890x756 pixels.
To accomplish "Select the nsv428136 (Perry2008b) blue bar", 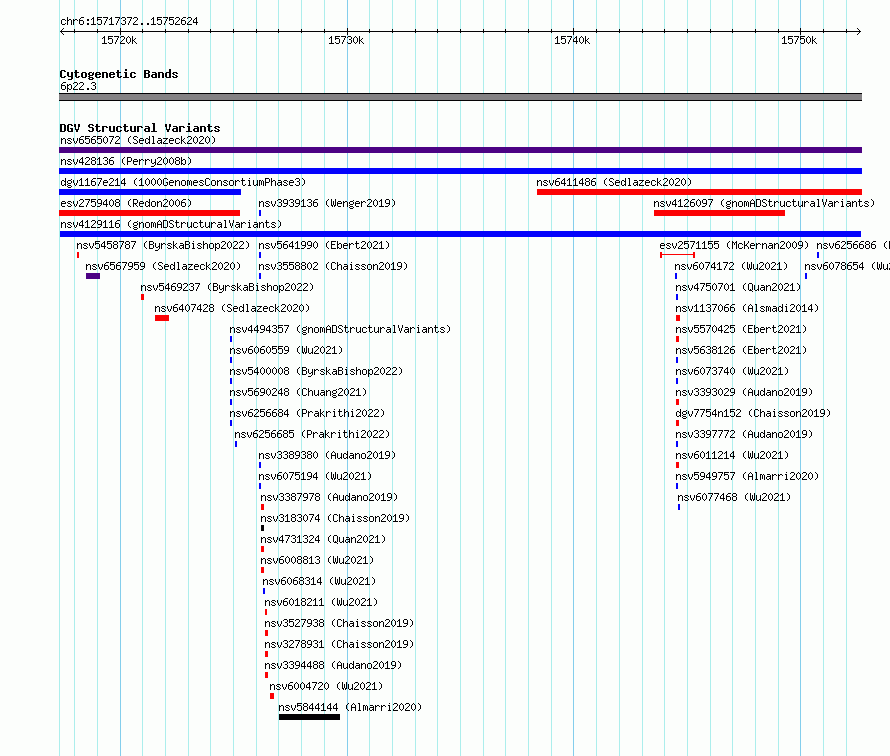I will click(x=460, y=171).
